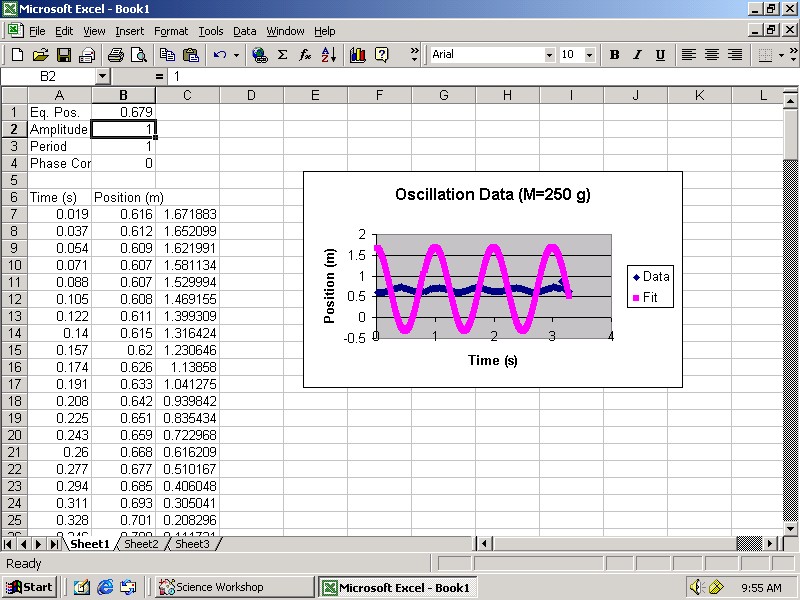This screenshot has height=600, width=800.
Task: Open the Name Box dropdown arrow
Action: pyautogui.click(x=102, y=76)
